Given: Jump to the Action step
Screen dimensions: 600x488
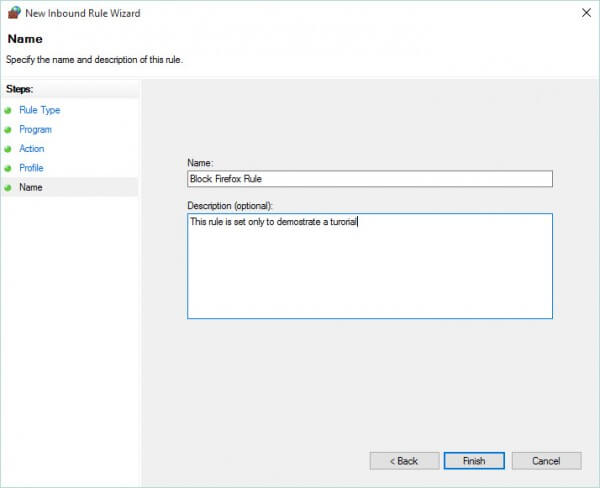Looking at the screenshot, I should [32, 149].
